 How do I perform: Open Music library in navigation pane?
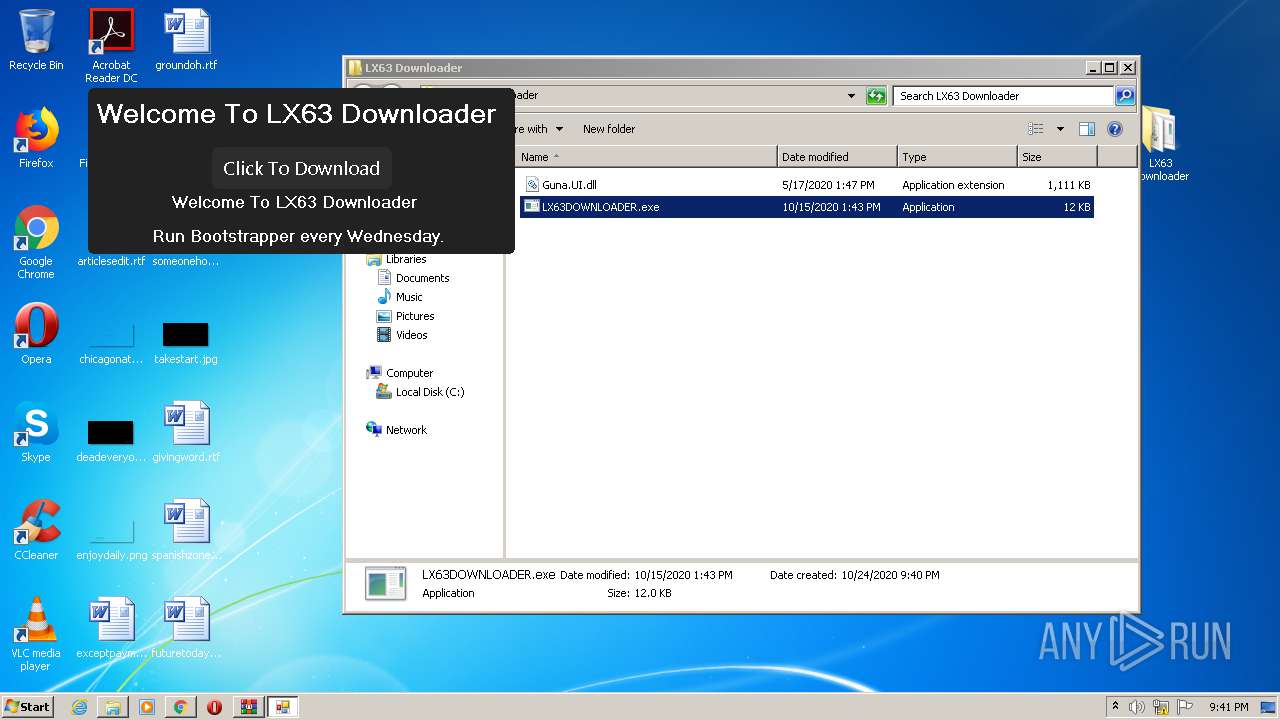400,297
